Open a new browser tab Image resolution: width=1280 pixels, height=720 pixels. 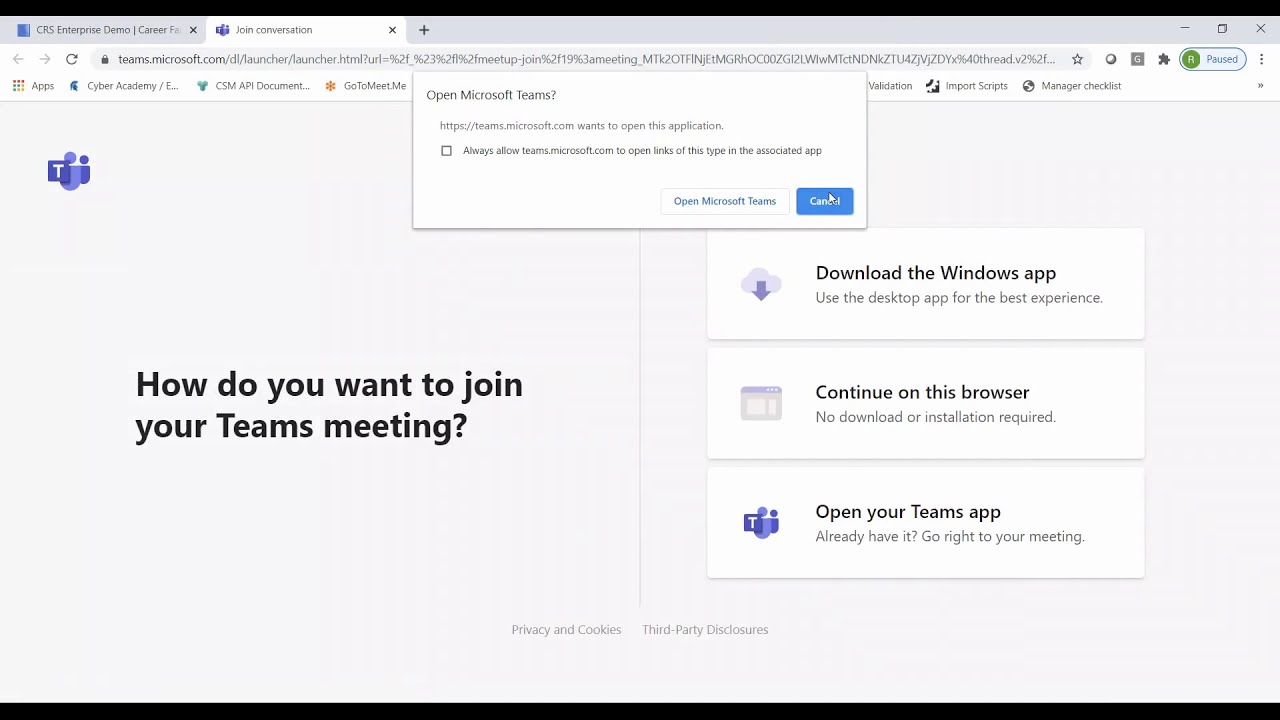tap(424, 30)
